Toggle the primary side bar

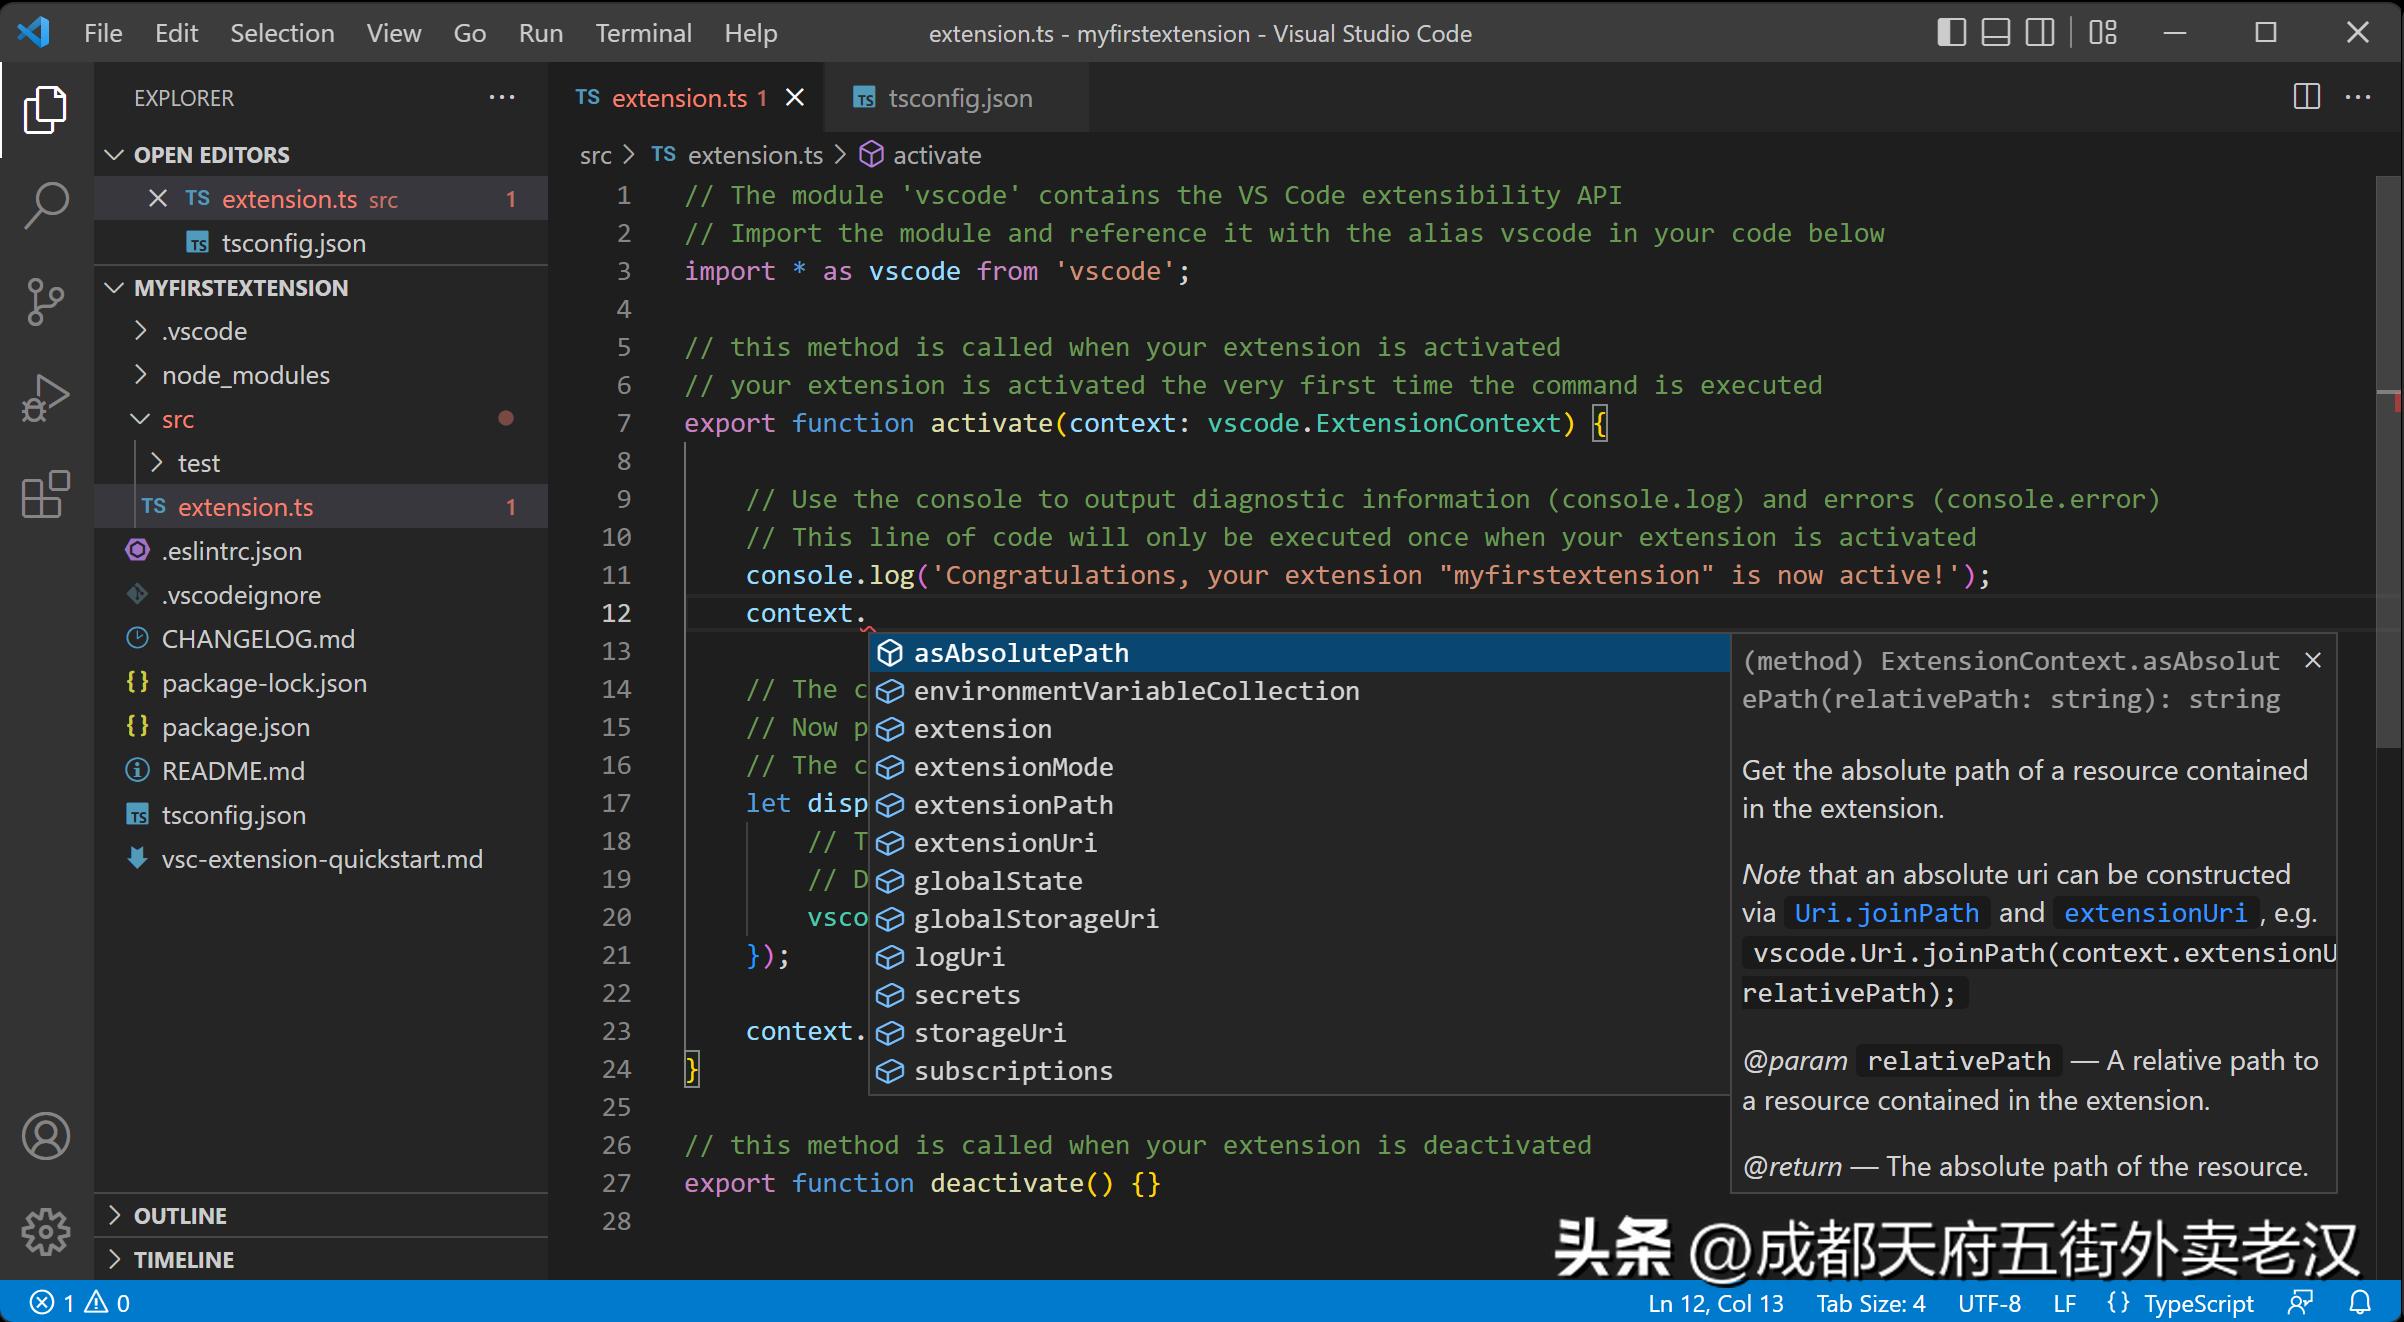pyautogui.click(x=1951, y=33)
